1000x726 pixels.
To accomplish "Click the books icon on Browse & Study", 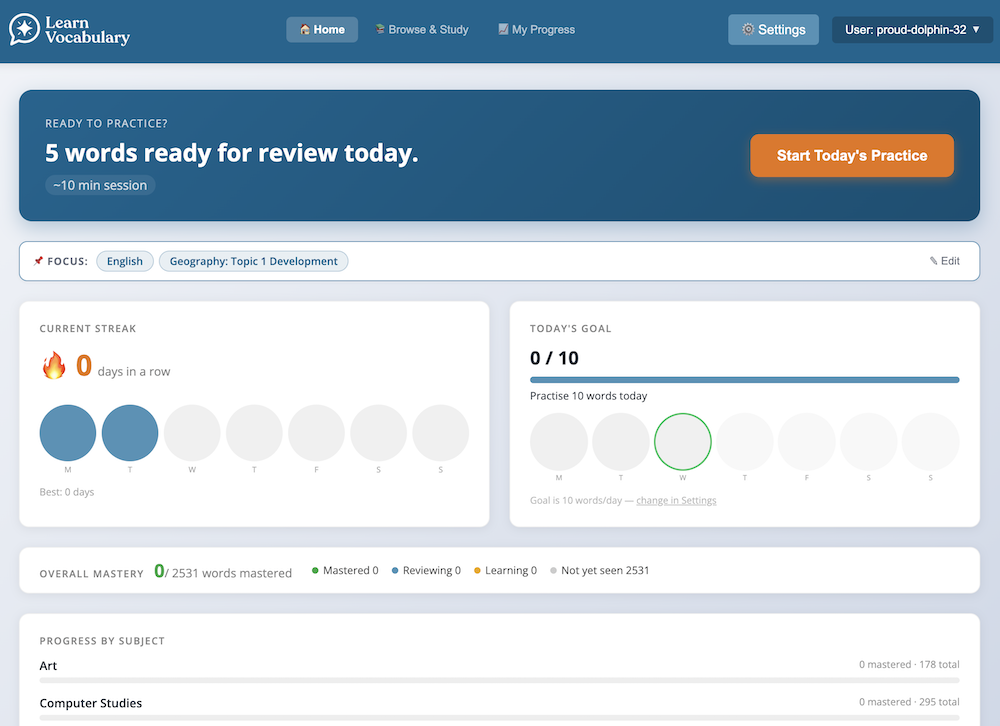I will coord(380,30).
